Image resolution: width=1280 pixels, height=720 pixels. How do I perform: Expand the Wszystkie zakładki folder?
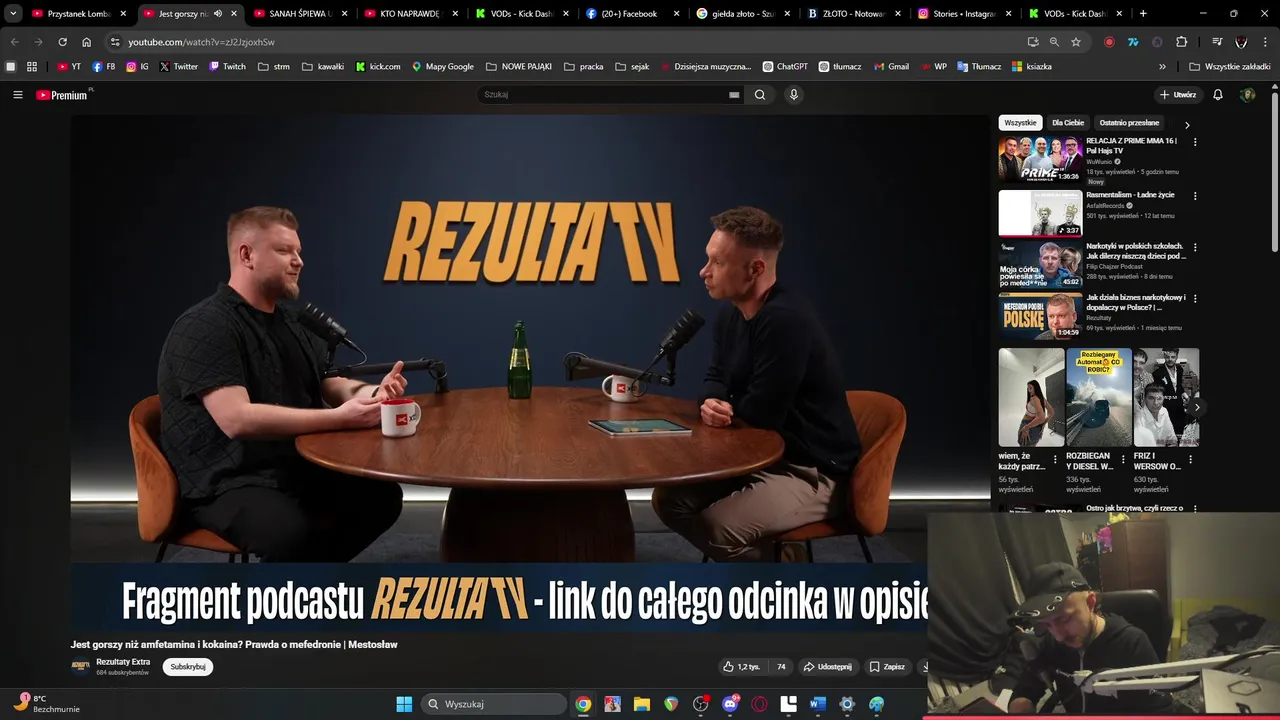(x=1229, y=67)
